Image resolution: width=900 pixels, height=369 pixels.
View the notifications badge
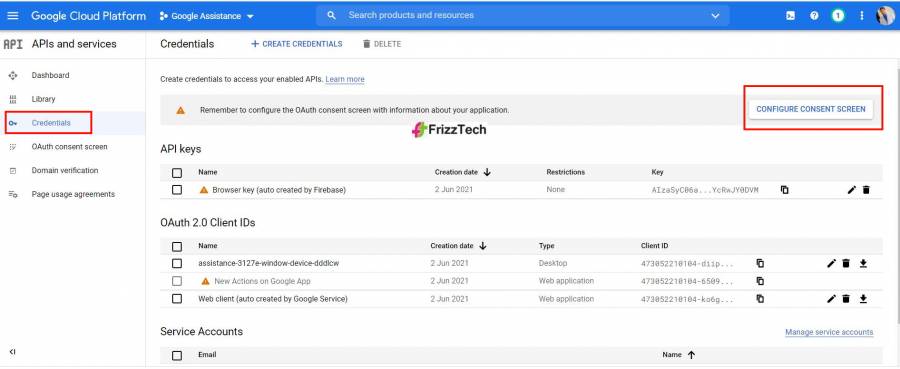(838, 16)
